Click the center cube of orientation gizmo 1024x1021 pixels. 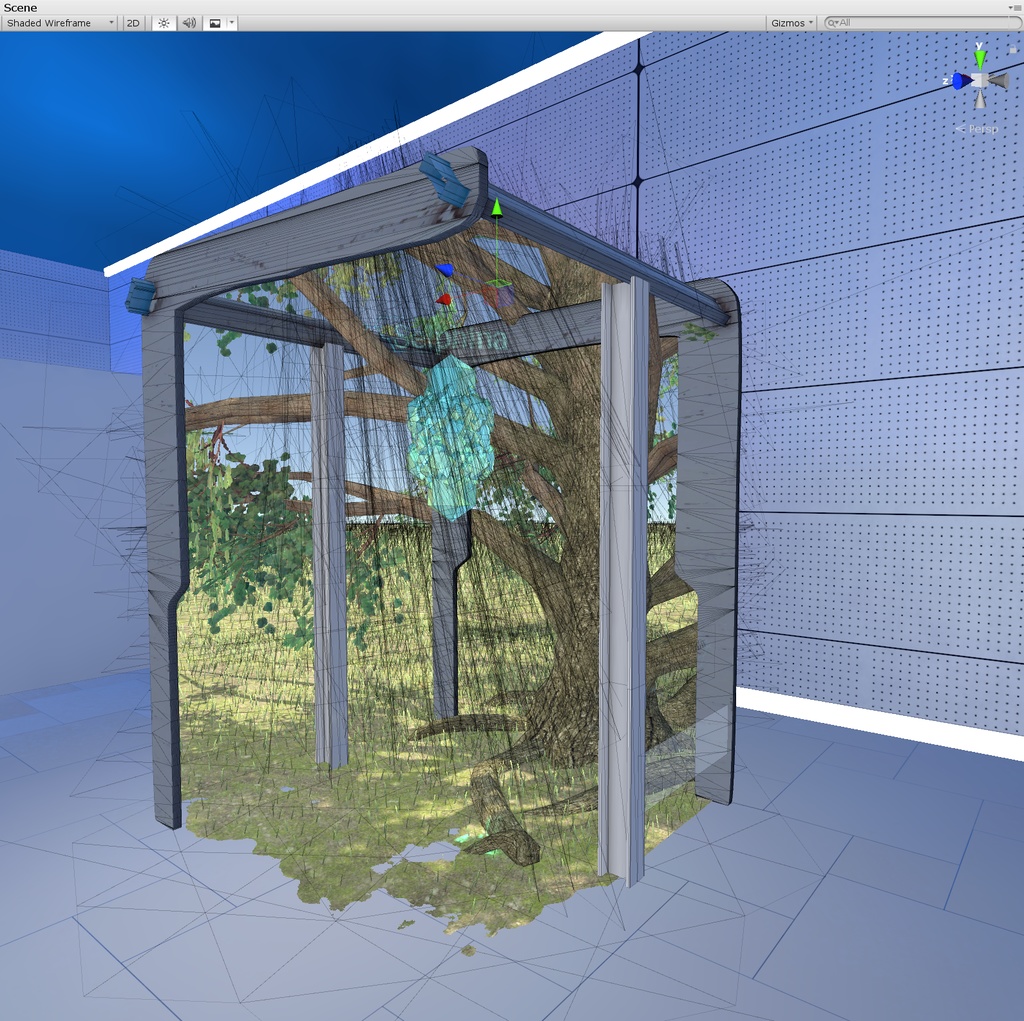[x=980, y=80]
